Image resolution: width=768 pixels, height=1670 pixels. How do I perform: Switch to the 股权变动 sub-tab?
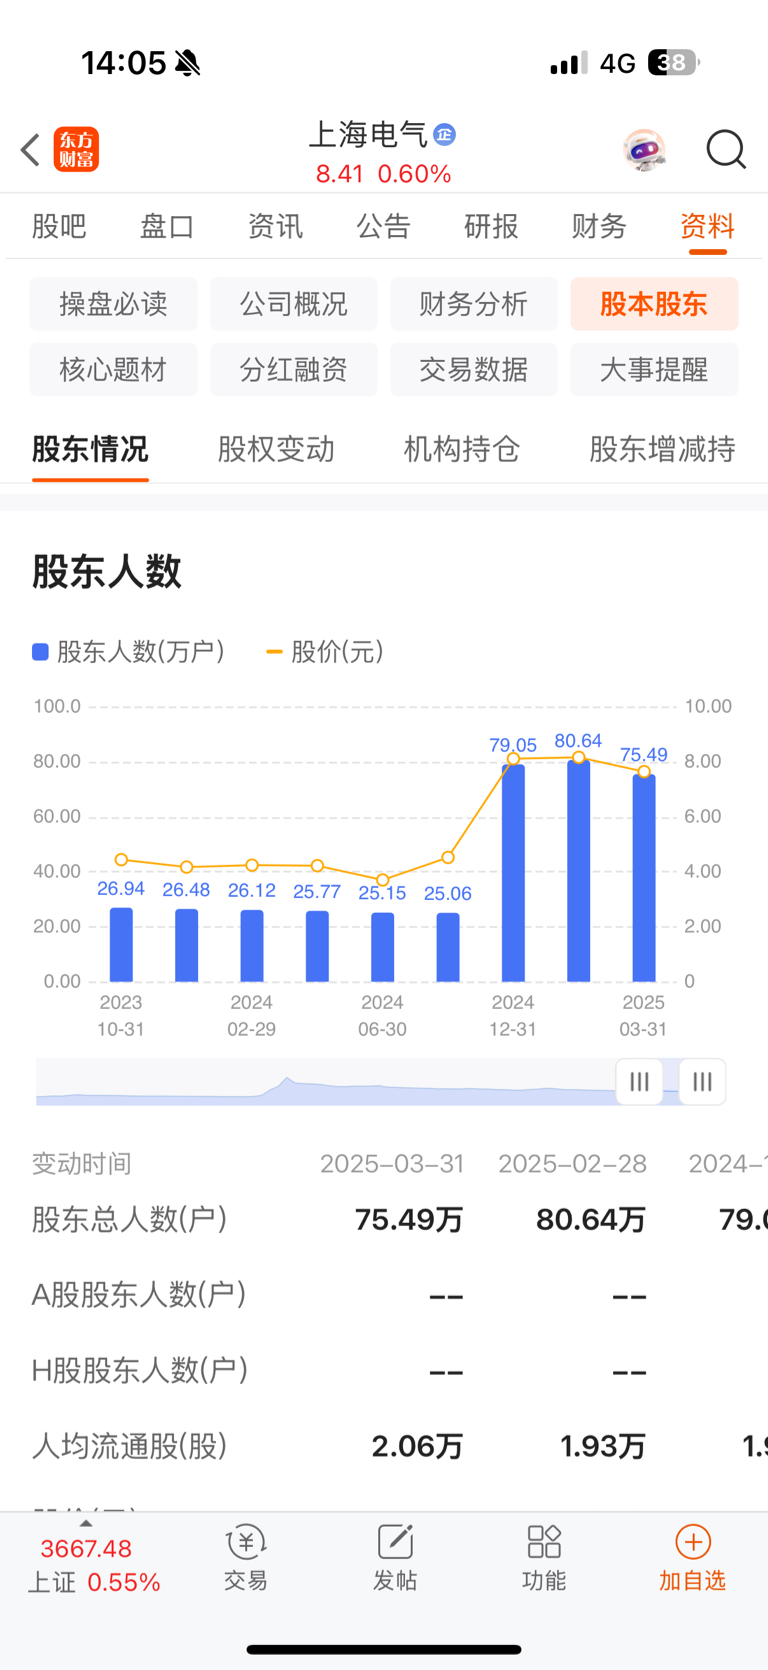coord(276,449)
